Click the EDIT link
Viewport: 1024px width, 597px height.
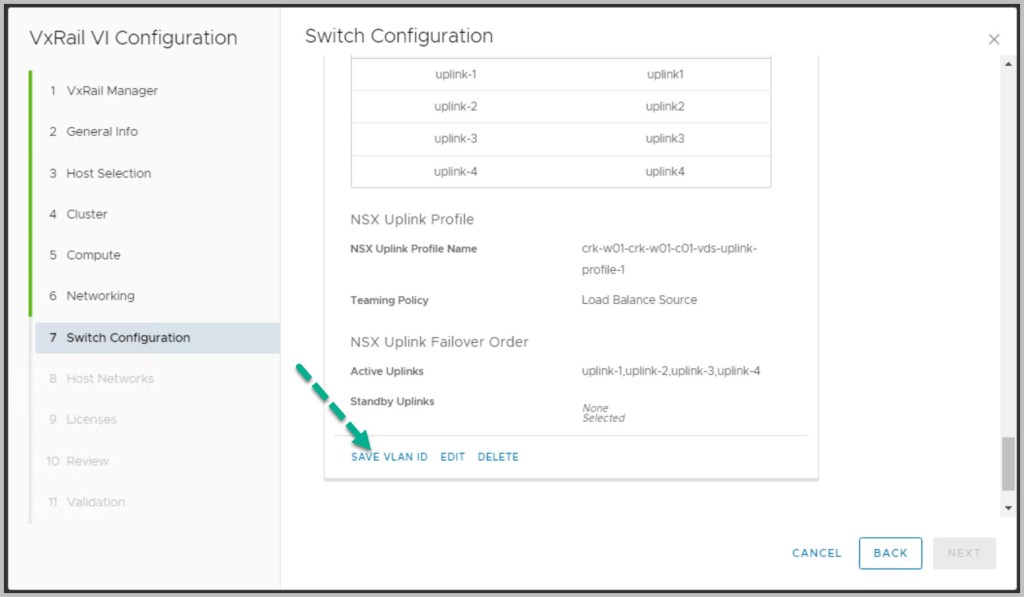(x=453, y=457)
